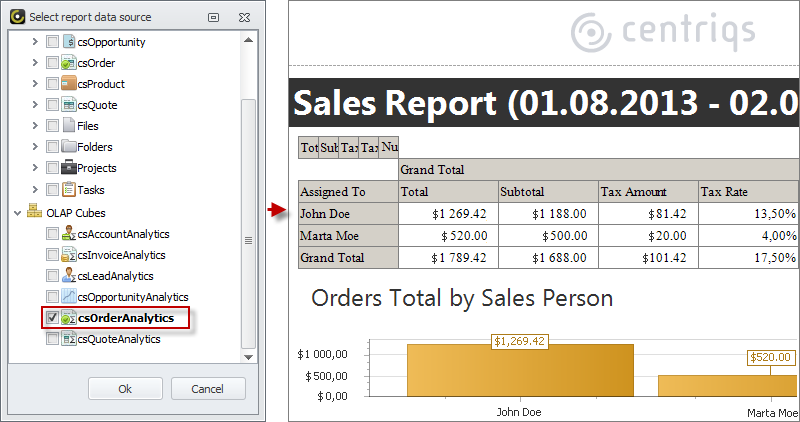The height and width of the screenshot is (422, 800).
Task: Click the Tasks clipboard icon
Action: pyautogui.click(x=69, y=189)
